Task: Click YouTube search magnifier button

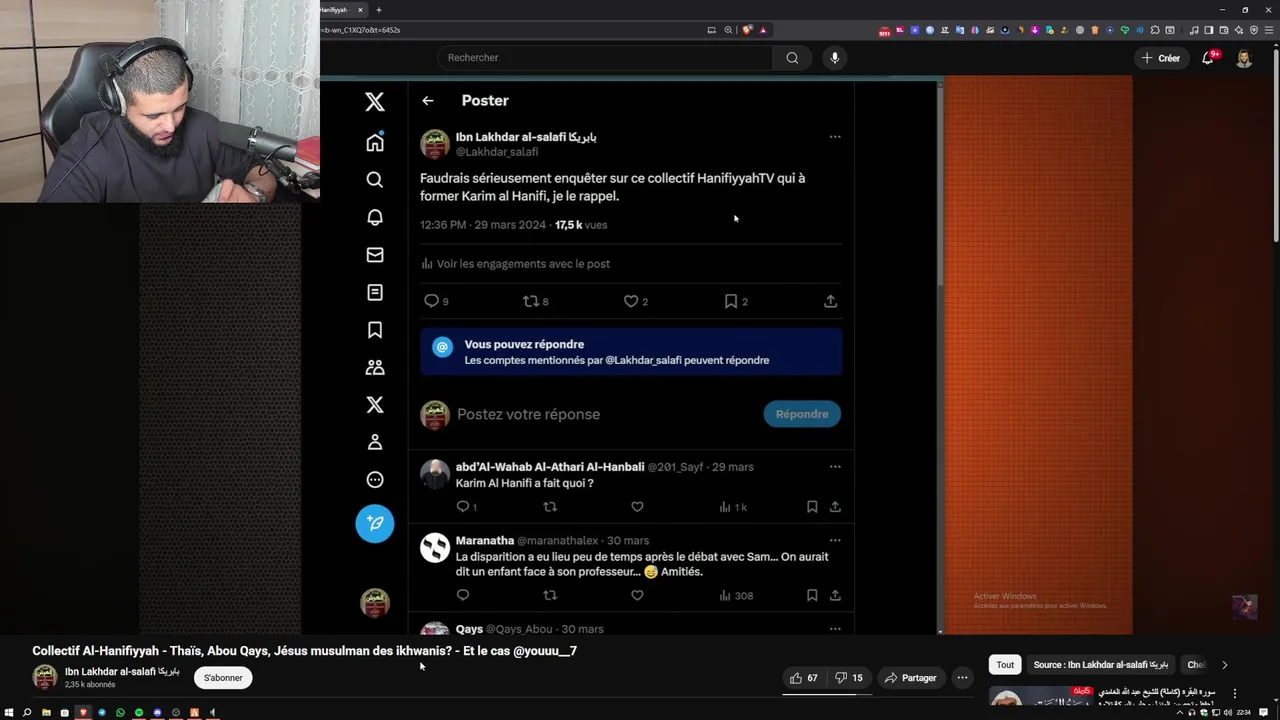Action: point(792,58)
